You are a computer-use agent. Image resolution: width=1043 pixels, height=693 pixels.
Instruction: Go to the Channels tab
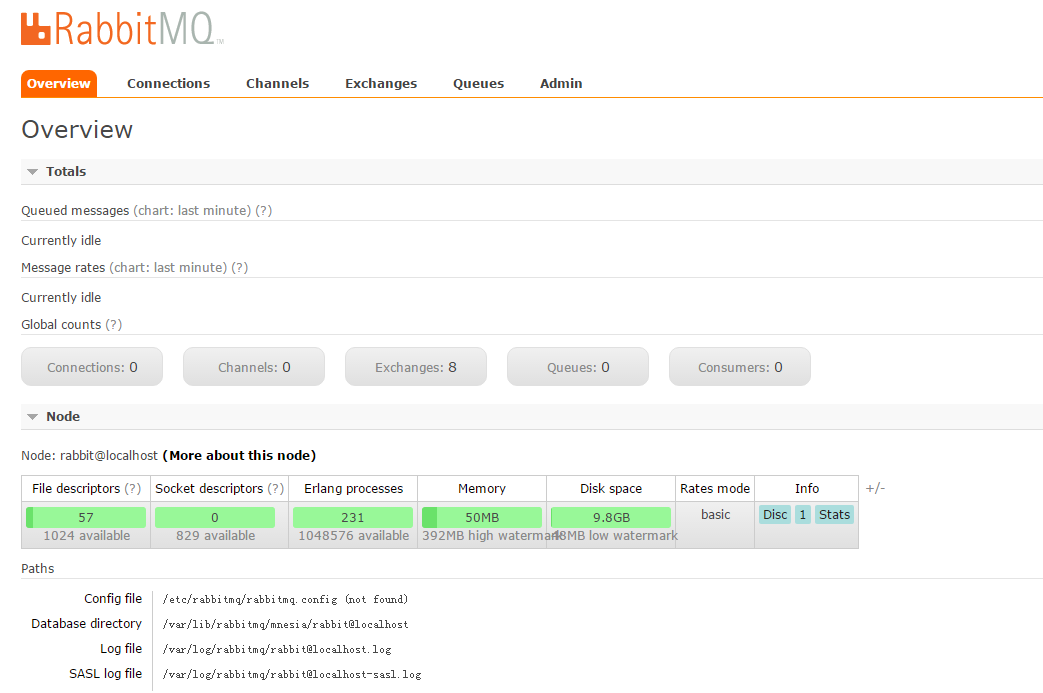coord(277,84)
